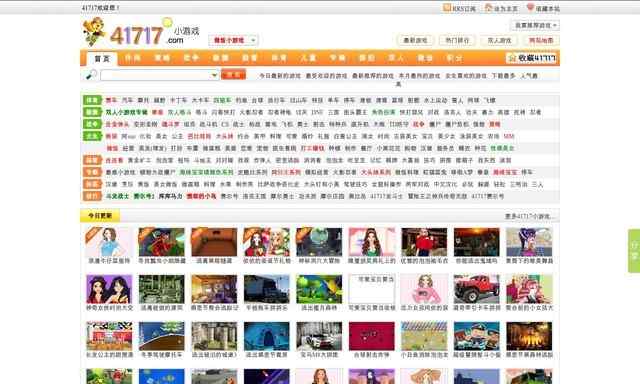Open the two girls purple background thumbnail
Viewport: 640px width, 384px height.
[109, 289]
